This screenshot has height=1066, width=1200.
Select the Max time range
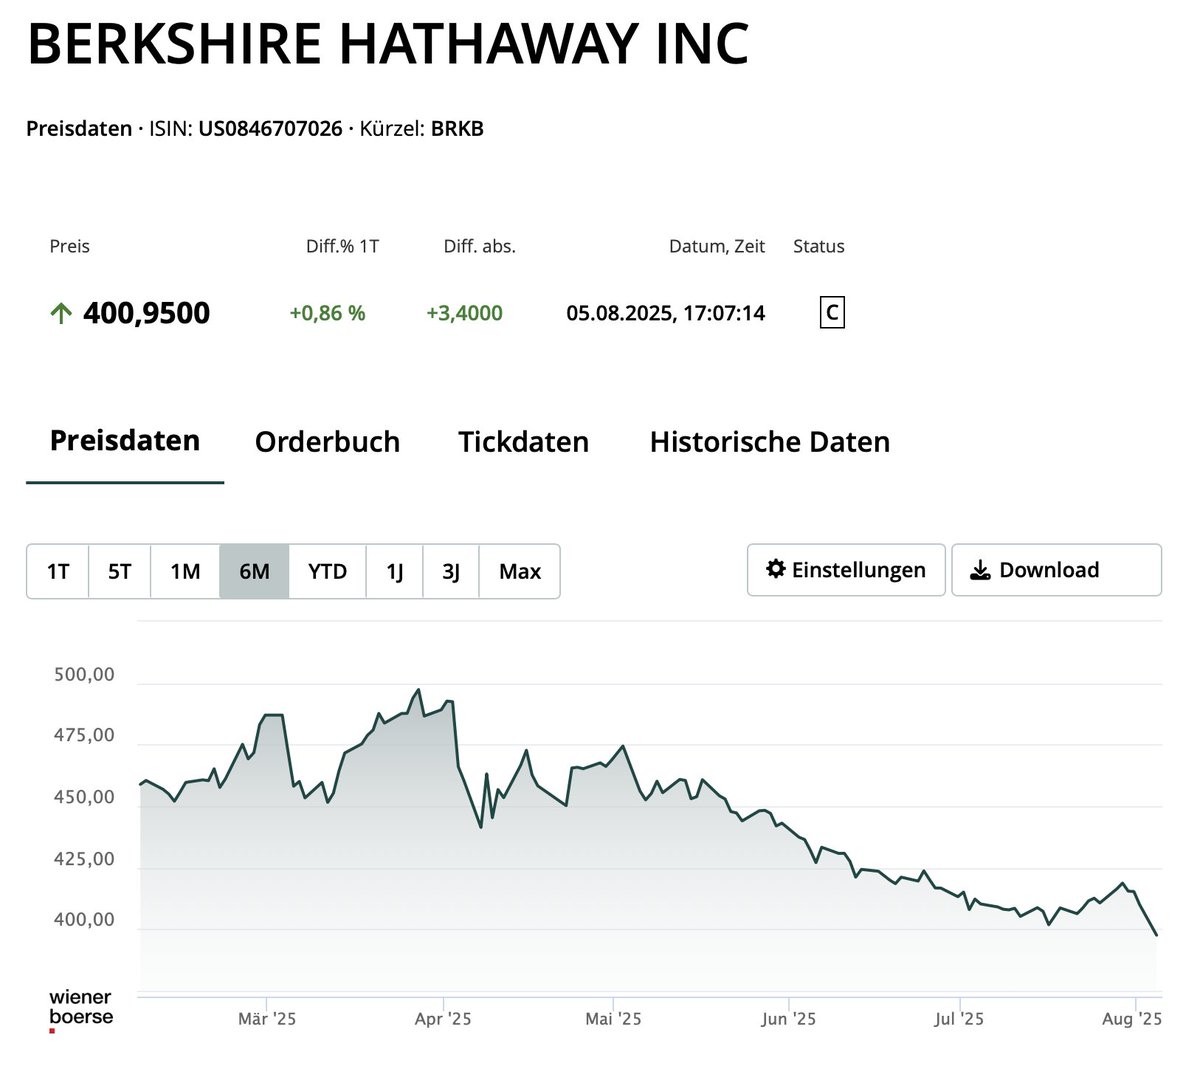(x=520, y=571)
